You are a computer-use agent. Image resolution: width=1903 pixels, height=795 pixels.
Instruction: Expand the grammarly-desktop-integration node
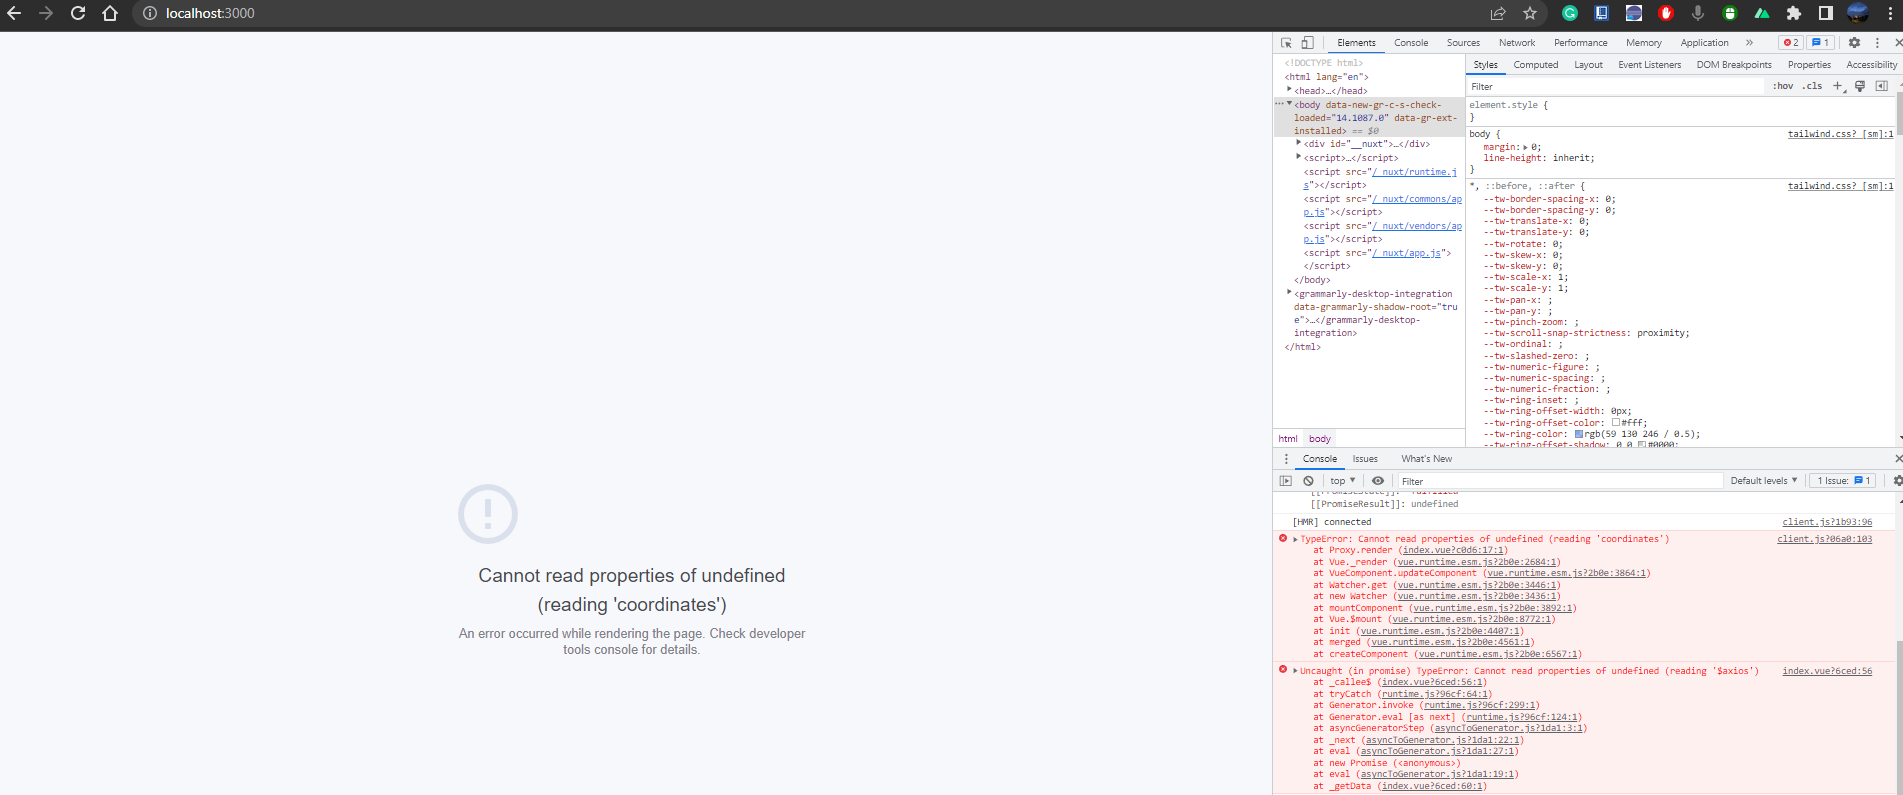tap(1289, 293)
